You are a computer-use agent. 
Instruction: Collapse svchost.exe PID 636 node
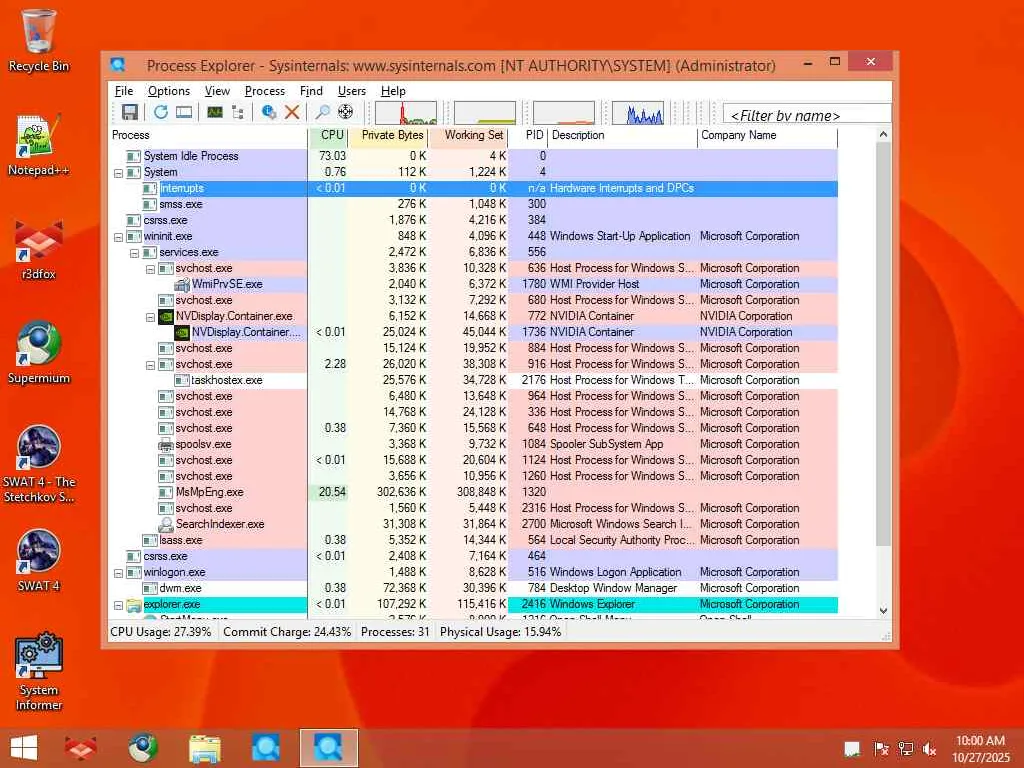150,269
